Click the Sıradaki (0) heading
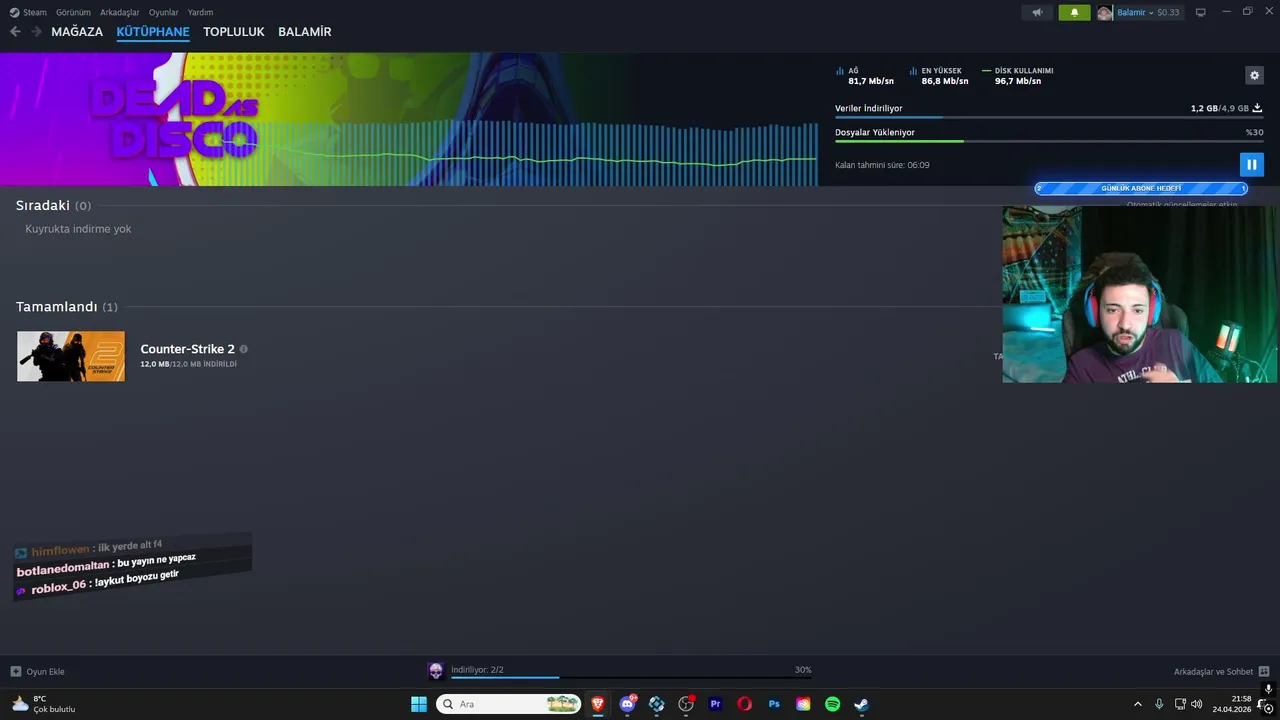The height and width of the screenshot is (720, 1280). point(53,205)
